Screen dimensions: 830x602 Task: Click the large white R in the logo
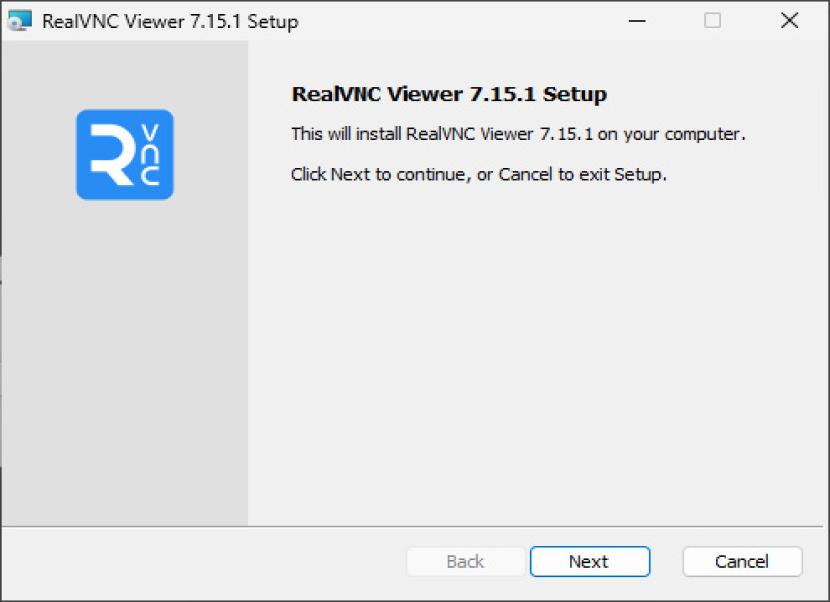pyautogui.click(x=107, y=155)
